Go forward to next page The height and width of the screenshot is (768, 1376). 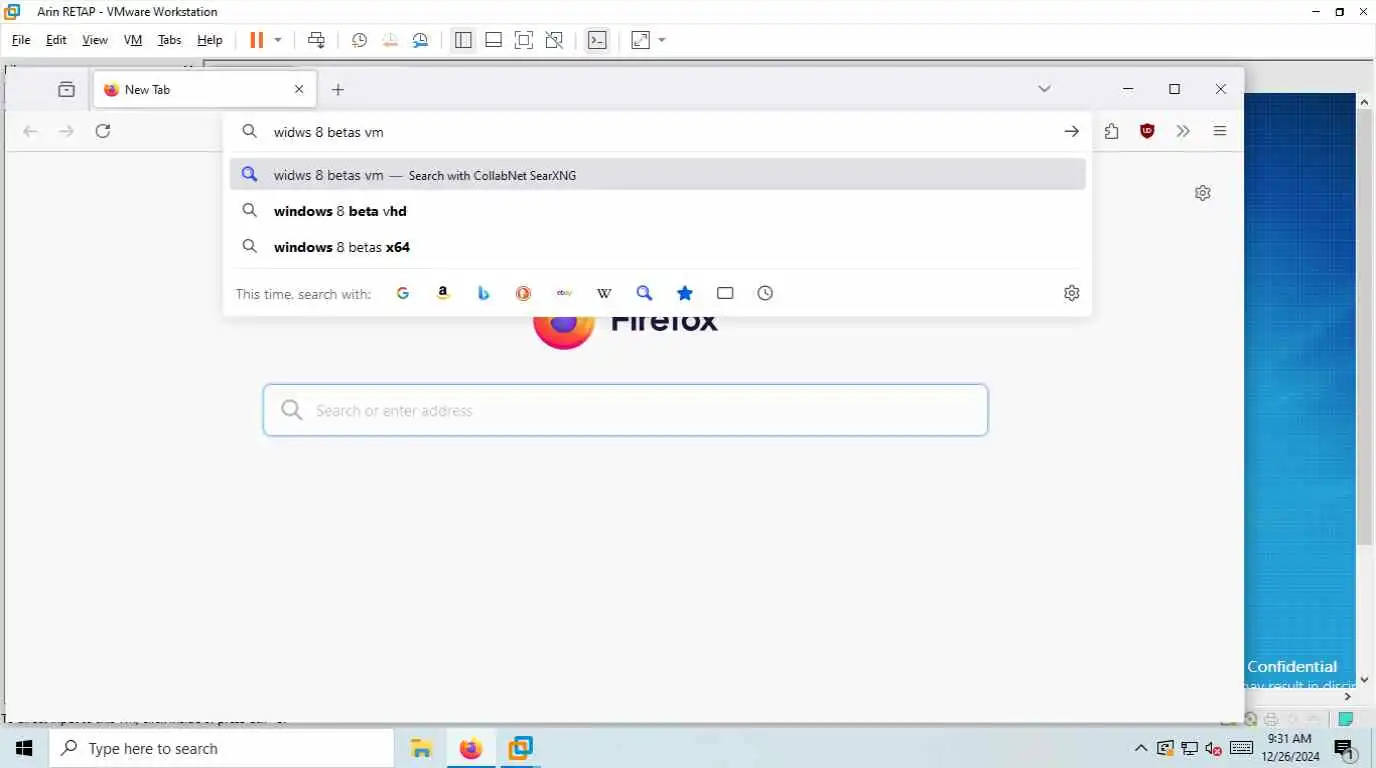pos(66,131)
